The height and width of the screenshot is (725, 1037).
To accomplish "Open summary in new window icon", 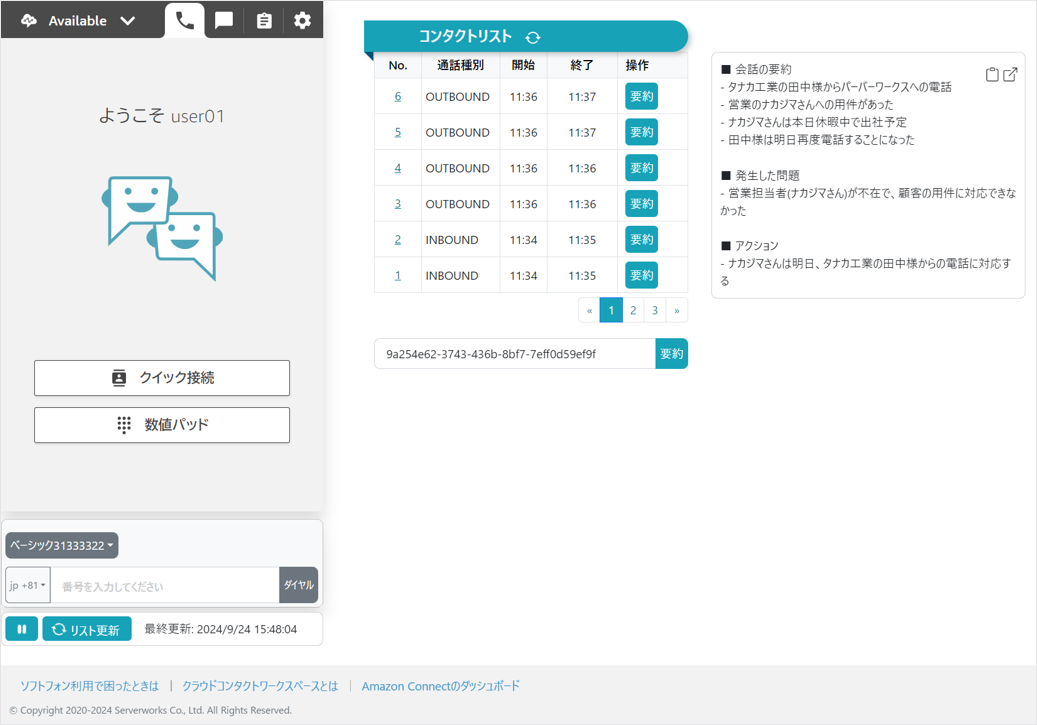I will (1010, 75).
